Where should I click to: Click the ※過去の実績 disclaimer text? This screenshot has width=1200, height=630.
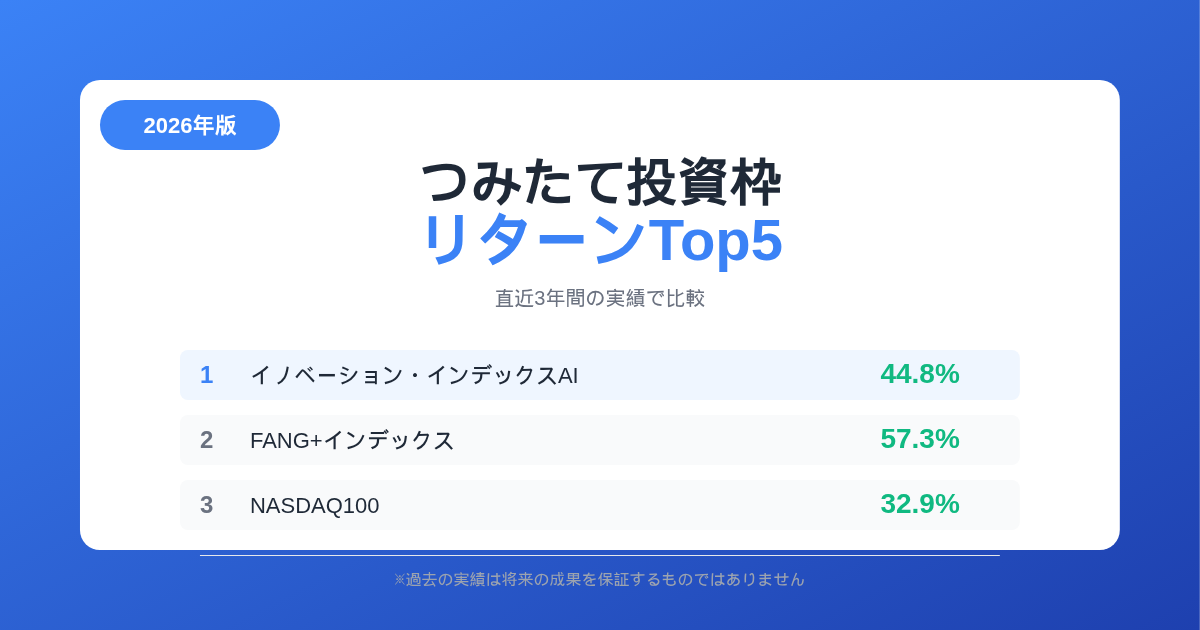click(x=600, y=579)
